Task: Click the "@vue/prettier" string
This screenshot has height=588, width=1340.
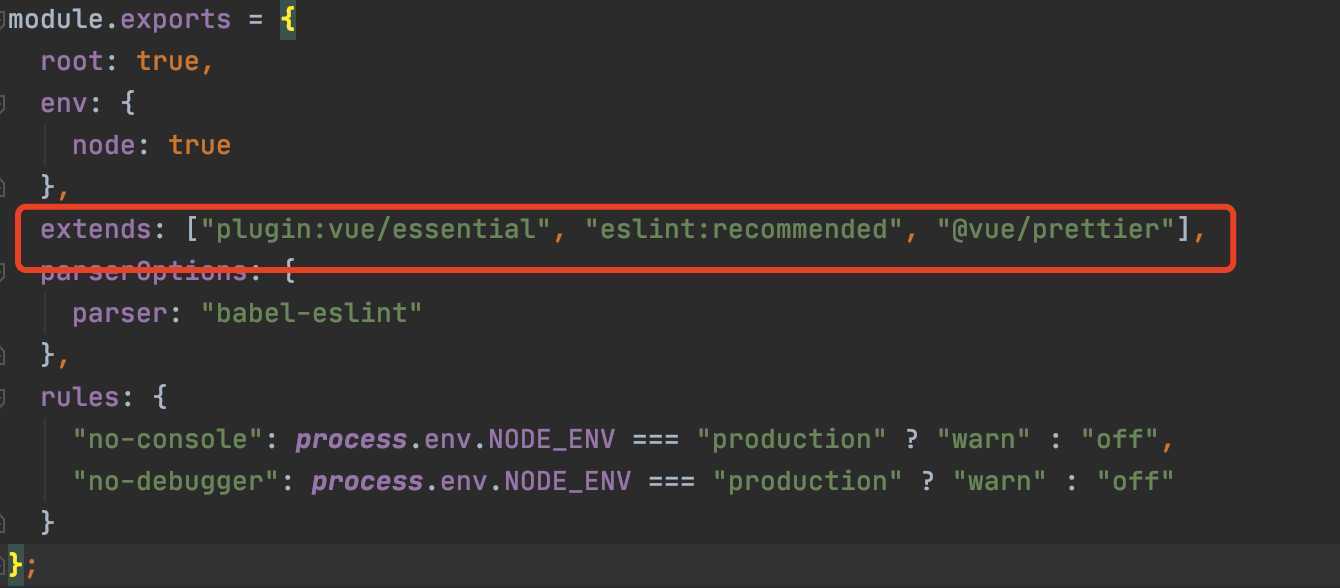Action: coord(1055,229)
